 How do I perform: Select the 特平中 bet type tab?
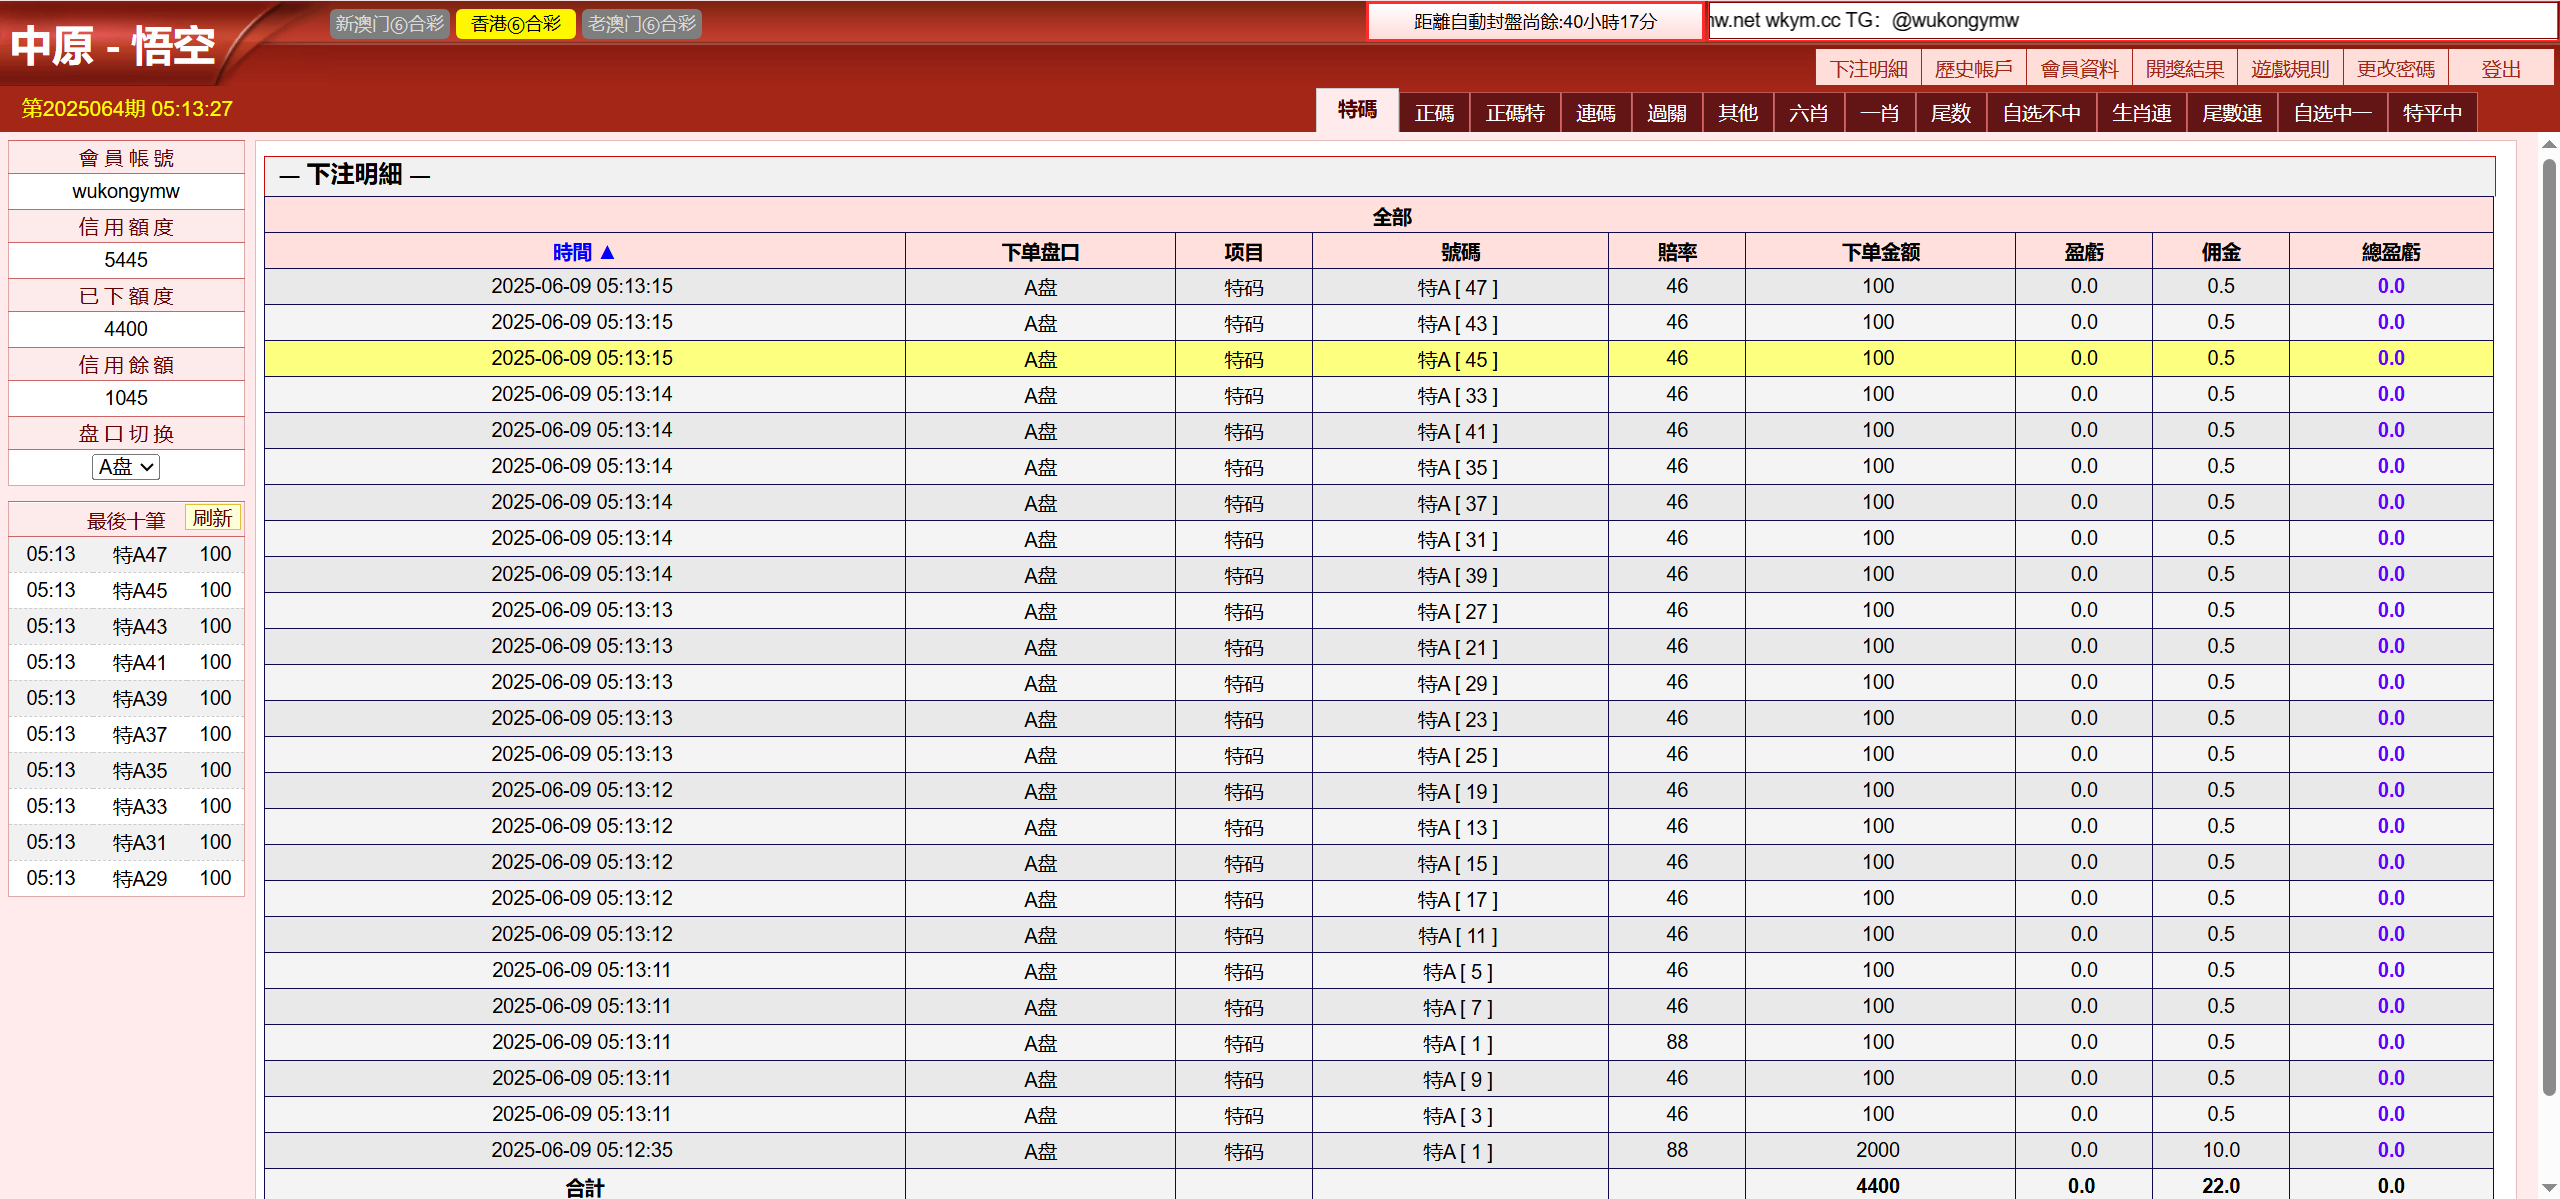[x=2432, y=113]
